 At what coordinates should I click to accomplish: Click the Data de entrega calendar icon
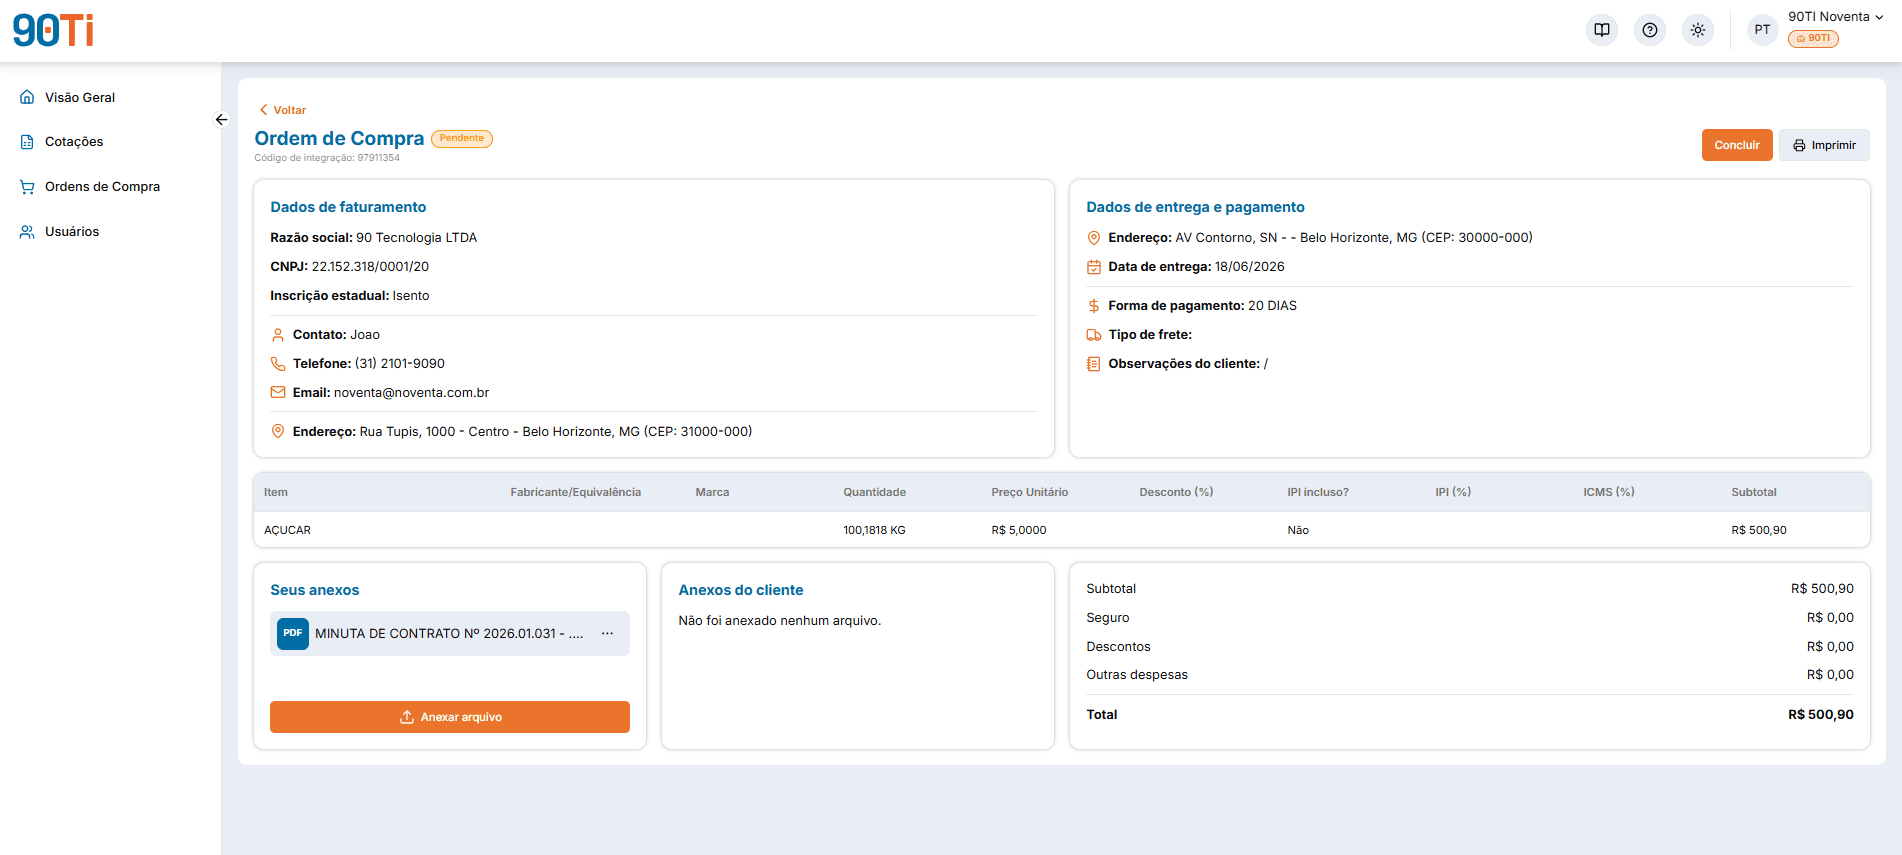[x=1094, y=267]
